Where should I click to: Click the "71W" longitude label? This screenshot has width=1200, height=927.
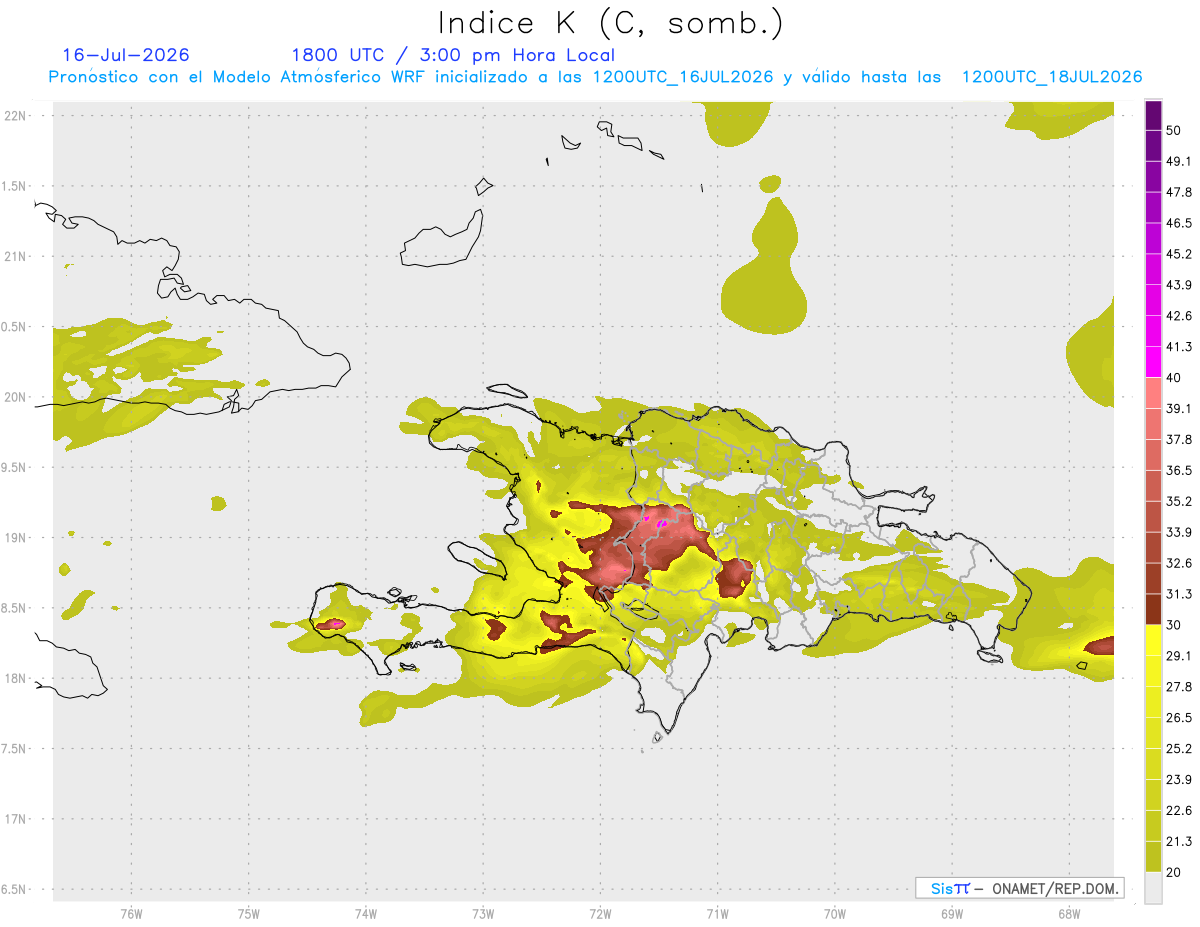[x=718, y=913]
